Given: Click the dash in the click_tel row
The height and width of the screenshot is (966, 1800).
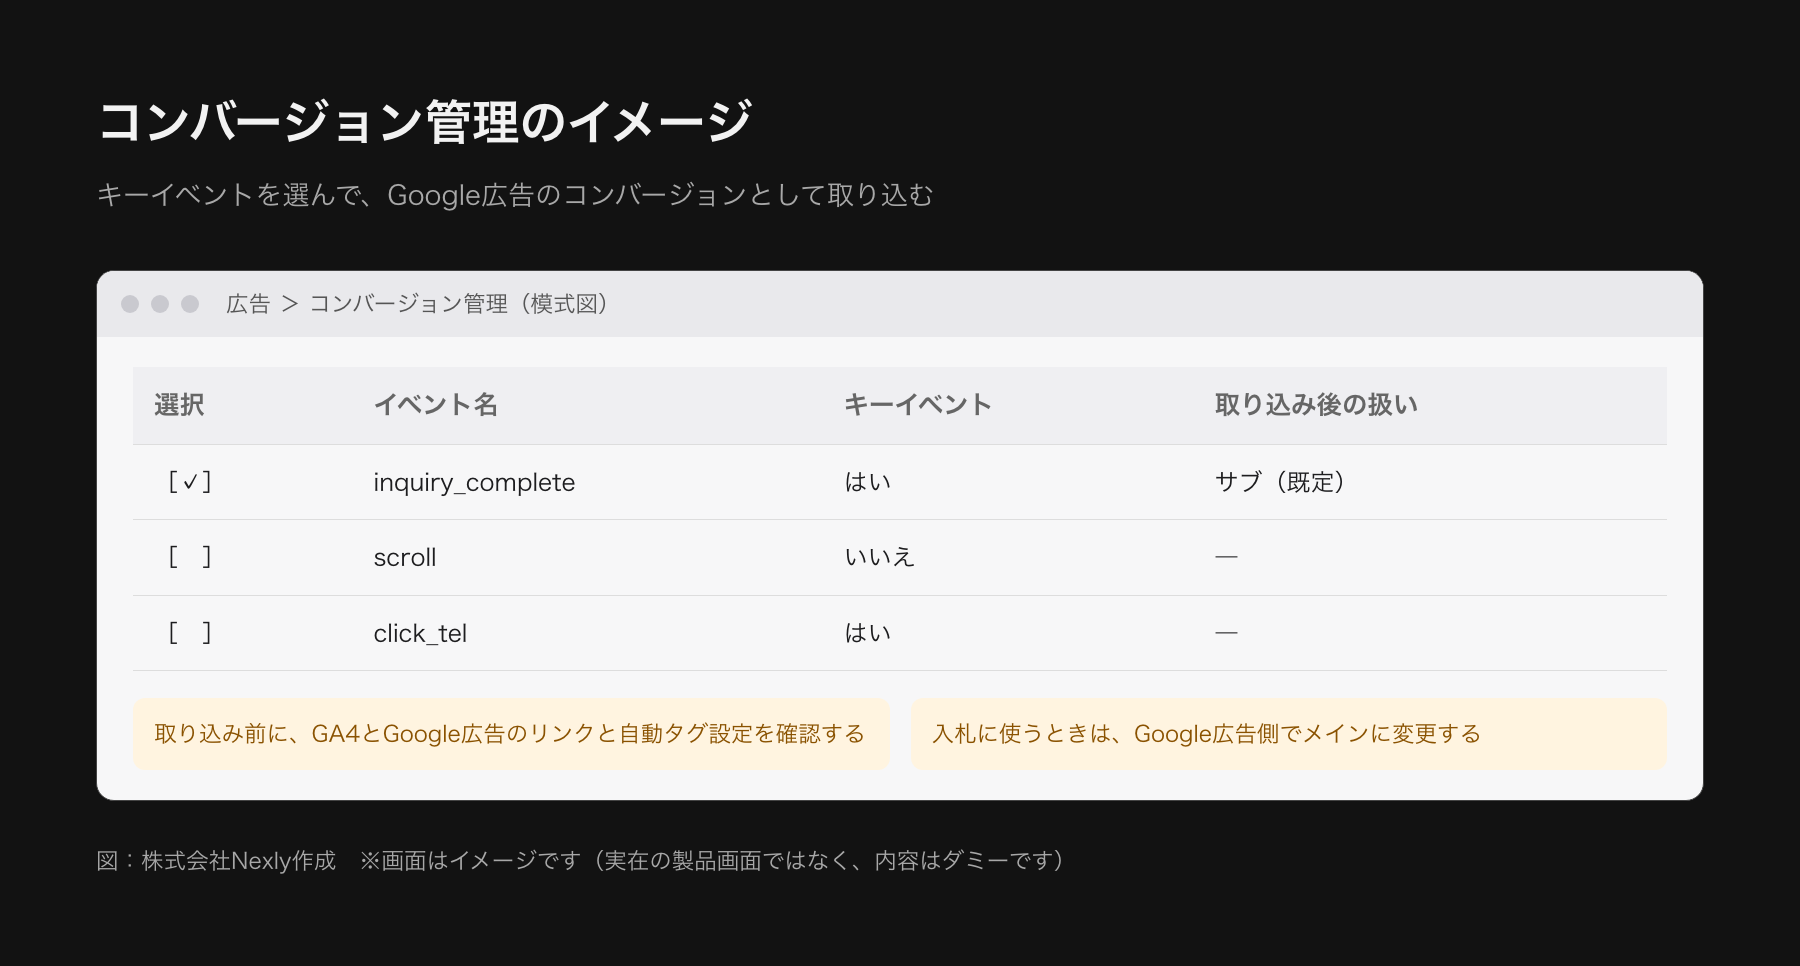Looking at the screenshot, I should click(x=1226, y=633).
